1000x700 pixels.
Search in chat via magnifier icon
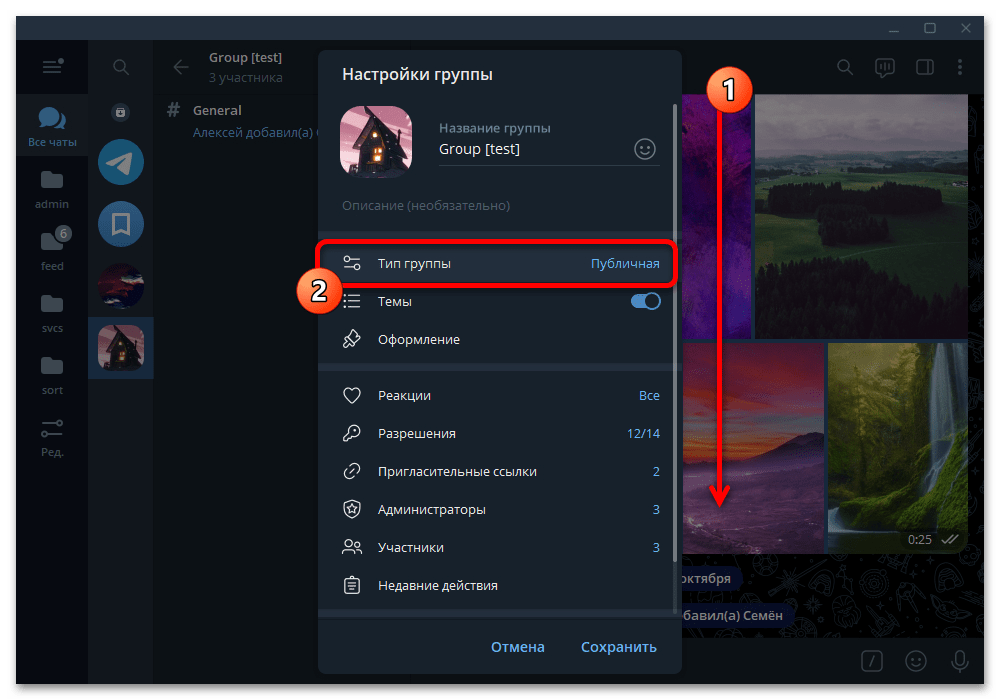pos(845,67)
